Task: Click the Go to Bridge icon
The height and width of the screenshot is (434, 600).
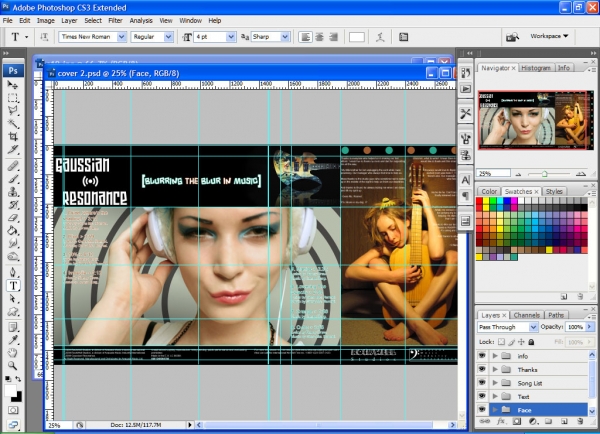Action: click(512, 37)
